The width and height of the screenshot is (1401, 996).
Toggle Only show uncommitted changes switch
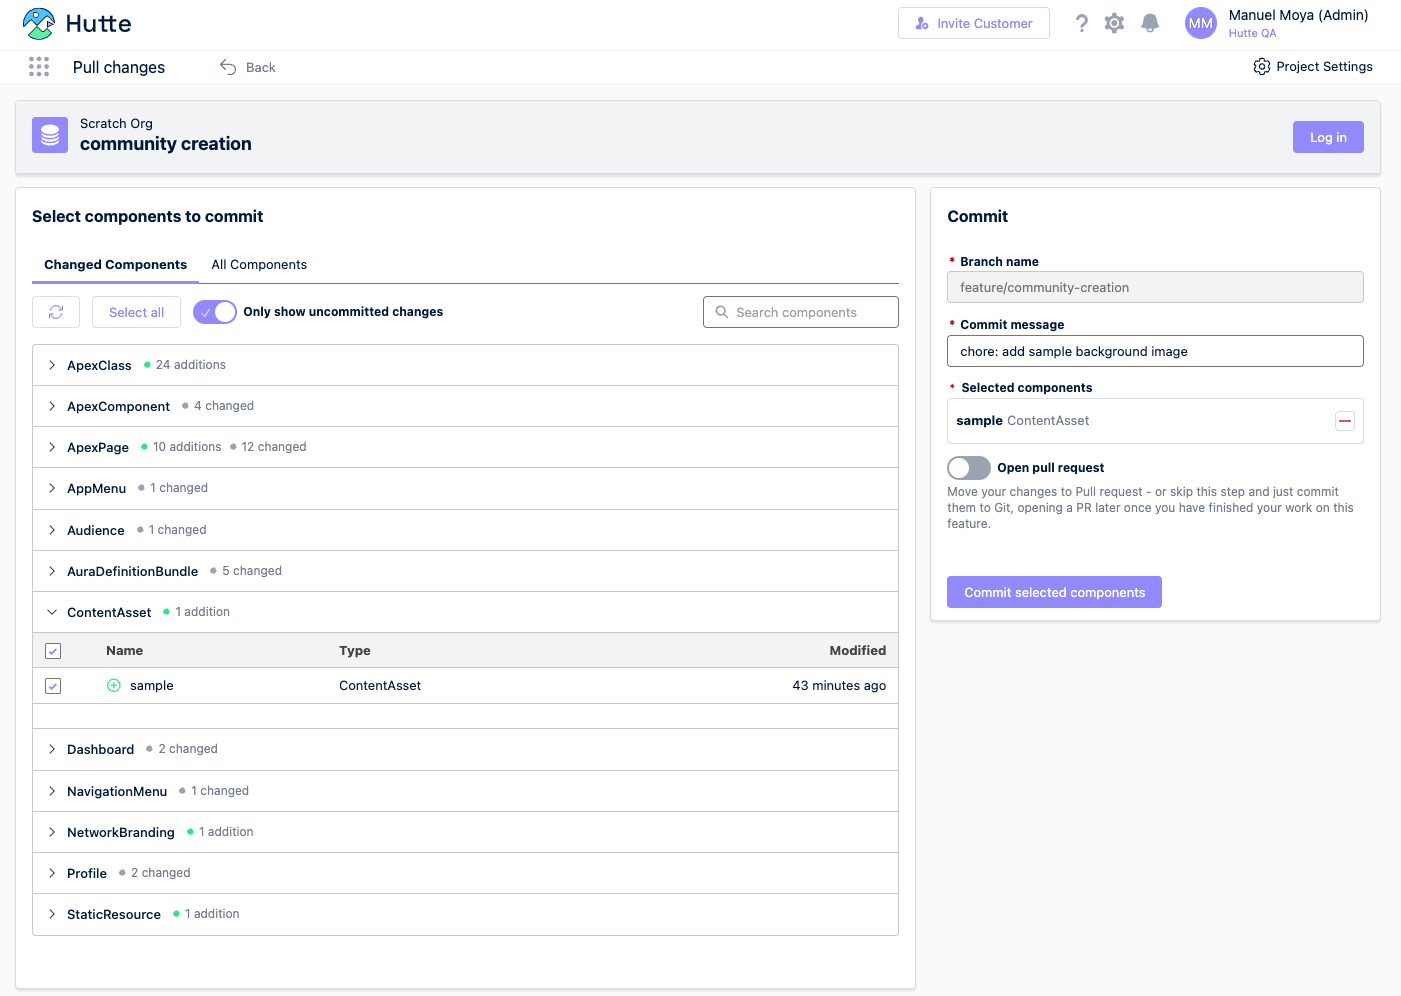tap(215, 312)
